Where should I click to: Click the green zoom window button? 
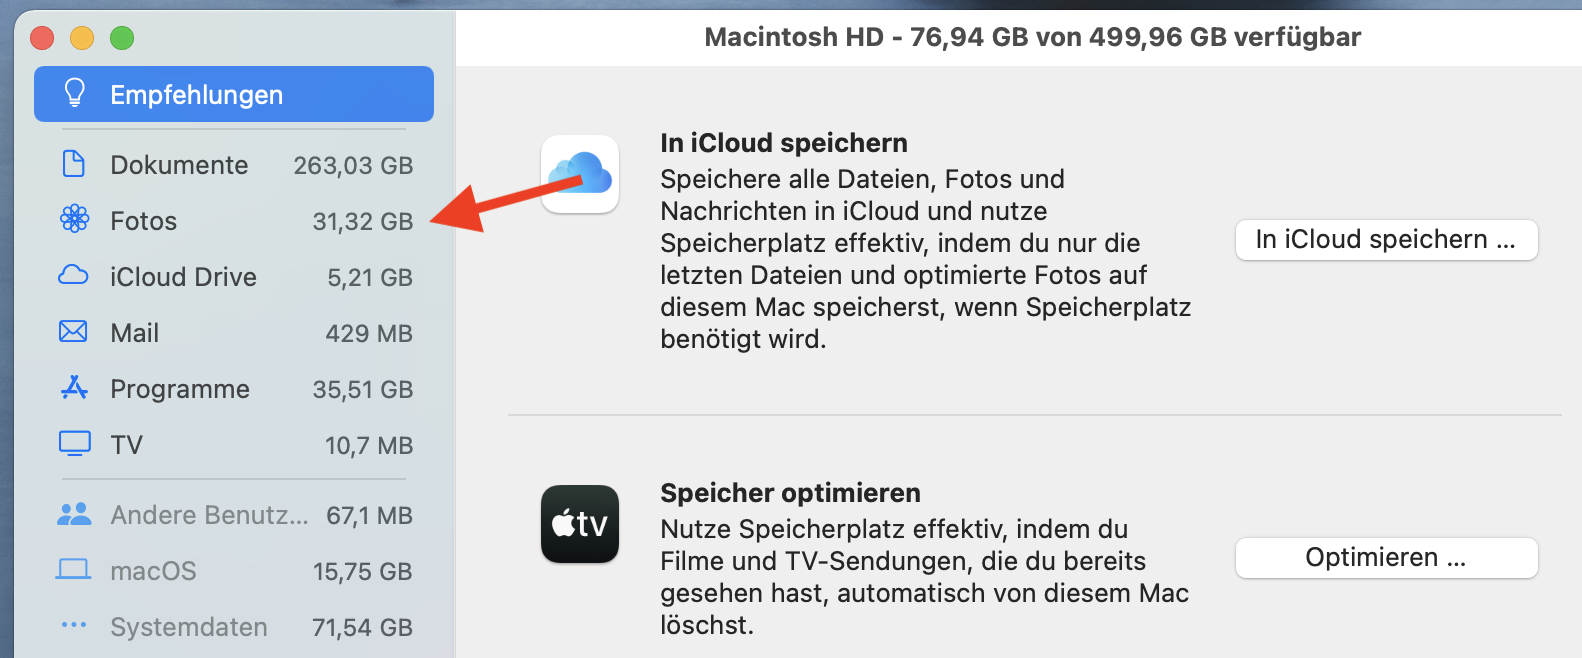[x=122, y=38]
